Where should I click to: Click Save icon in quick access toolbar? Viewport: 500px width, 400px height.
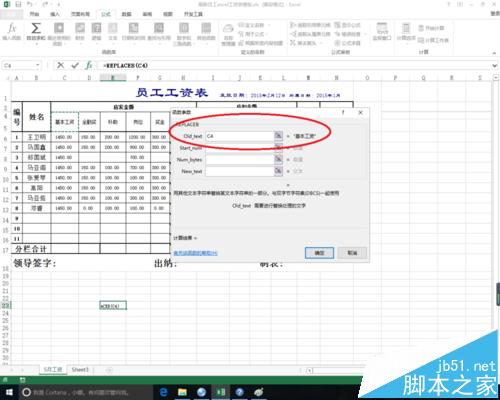[19, 4]
